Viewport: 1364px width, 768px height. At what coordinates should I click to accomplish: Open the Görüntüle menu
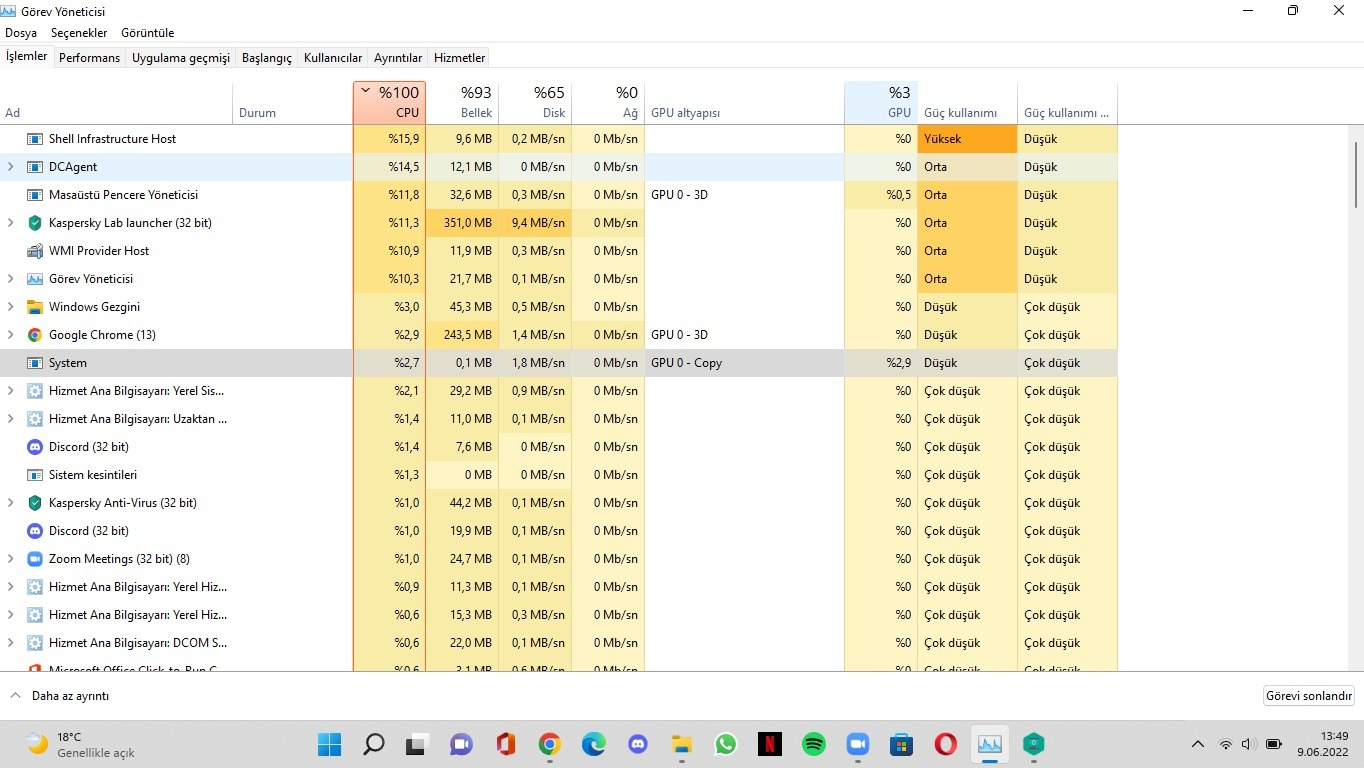pyautogui.click(x=148, y=33)
